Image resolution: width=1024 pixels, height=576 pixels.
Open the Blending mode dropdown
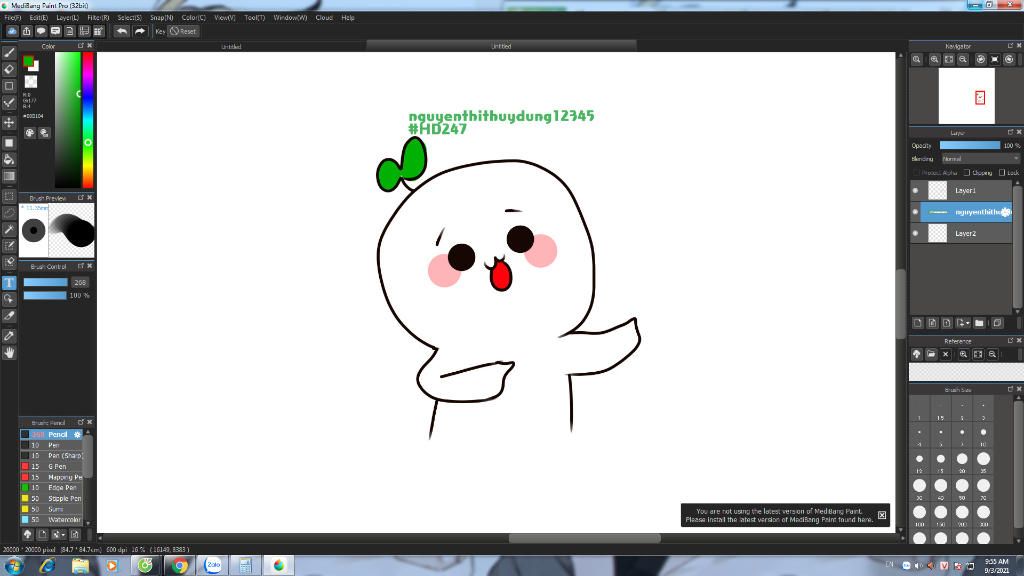(x=980, y=159)
